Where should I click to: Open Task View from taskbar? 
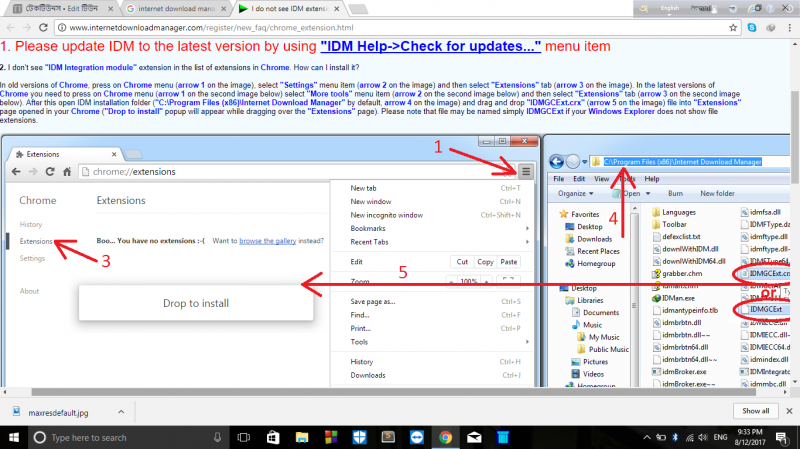click(244, 437)
